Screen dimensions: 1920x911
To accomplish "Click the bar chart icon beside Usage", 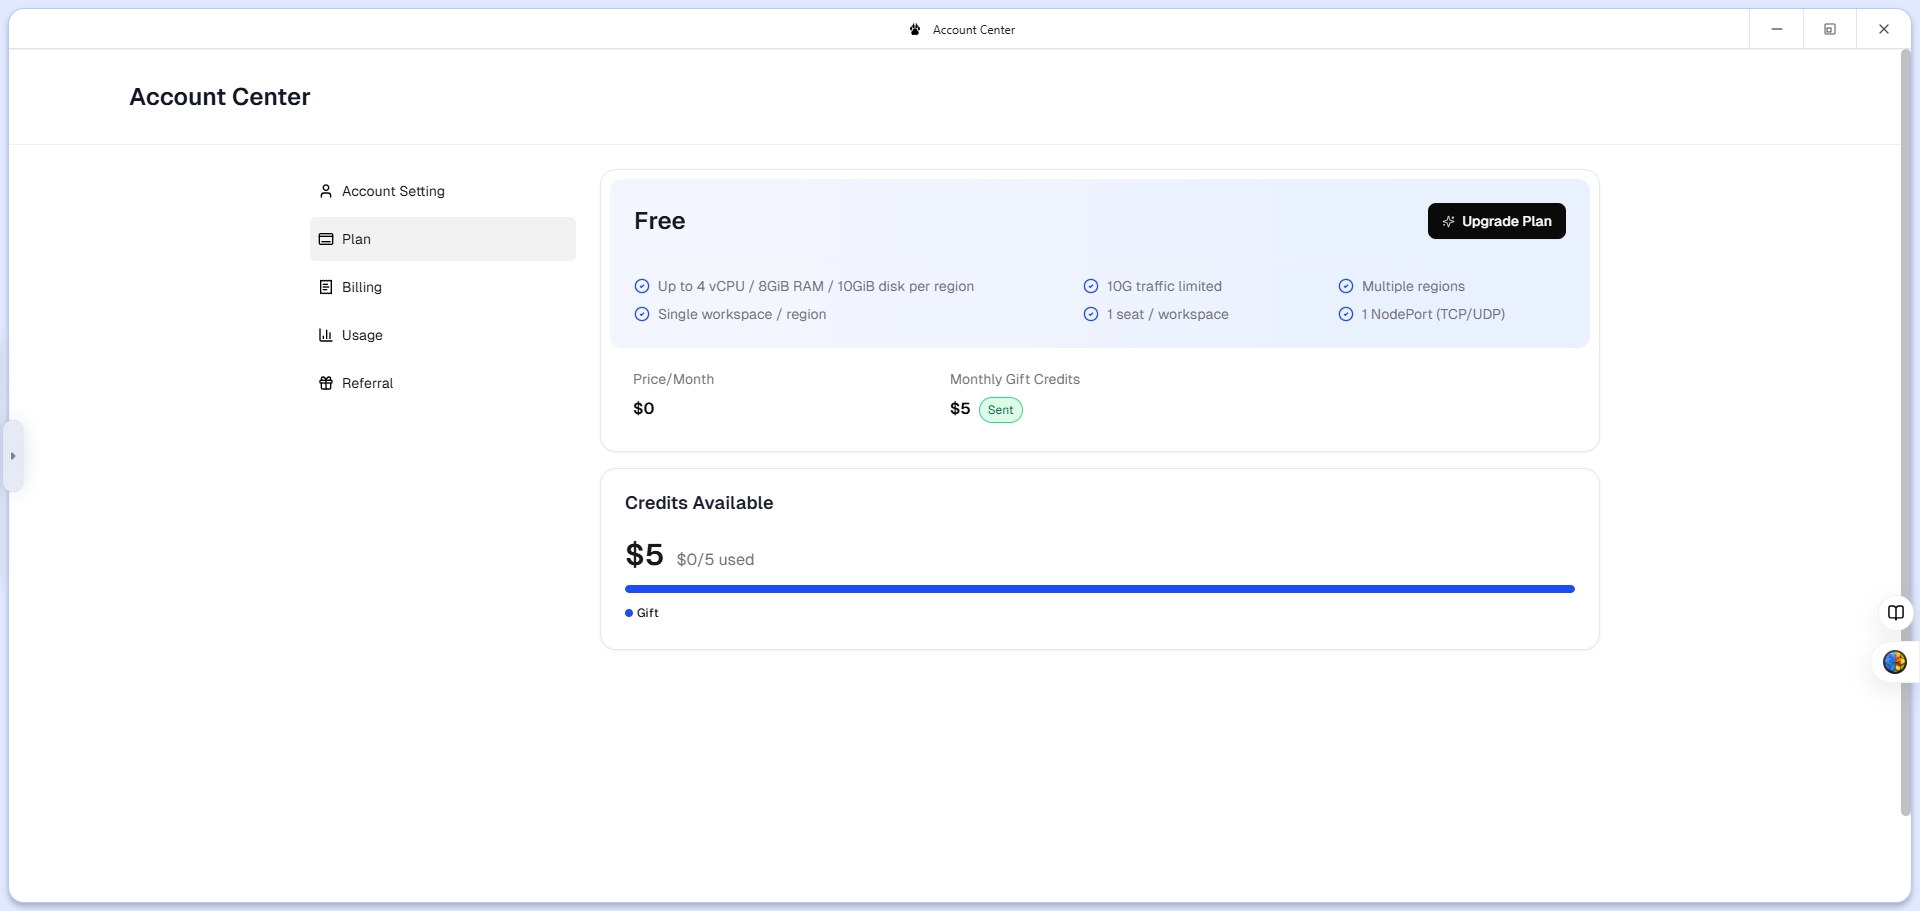I will [x=325, y=335].
